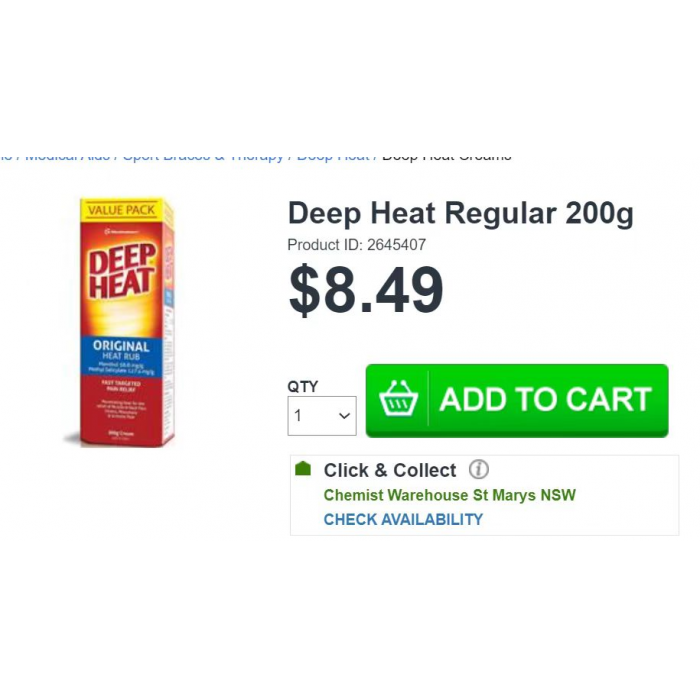The image size is (700, 700).
Task: Open the Click & Collect info icon
Action: pyautogui.click(x=479, y=470)
